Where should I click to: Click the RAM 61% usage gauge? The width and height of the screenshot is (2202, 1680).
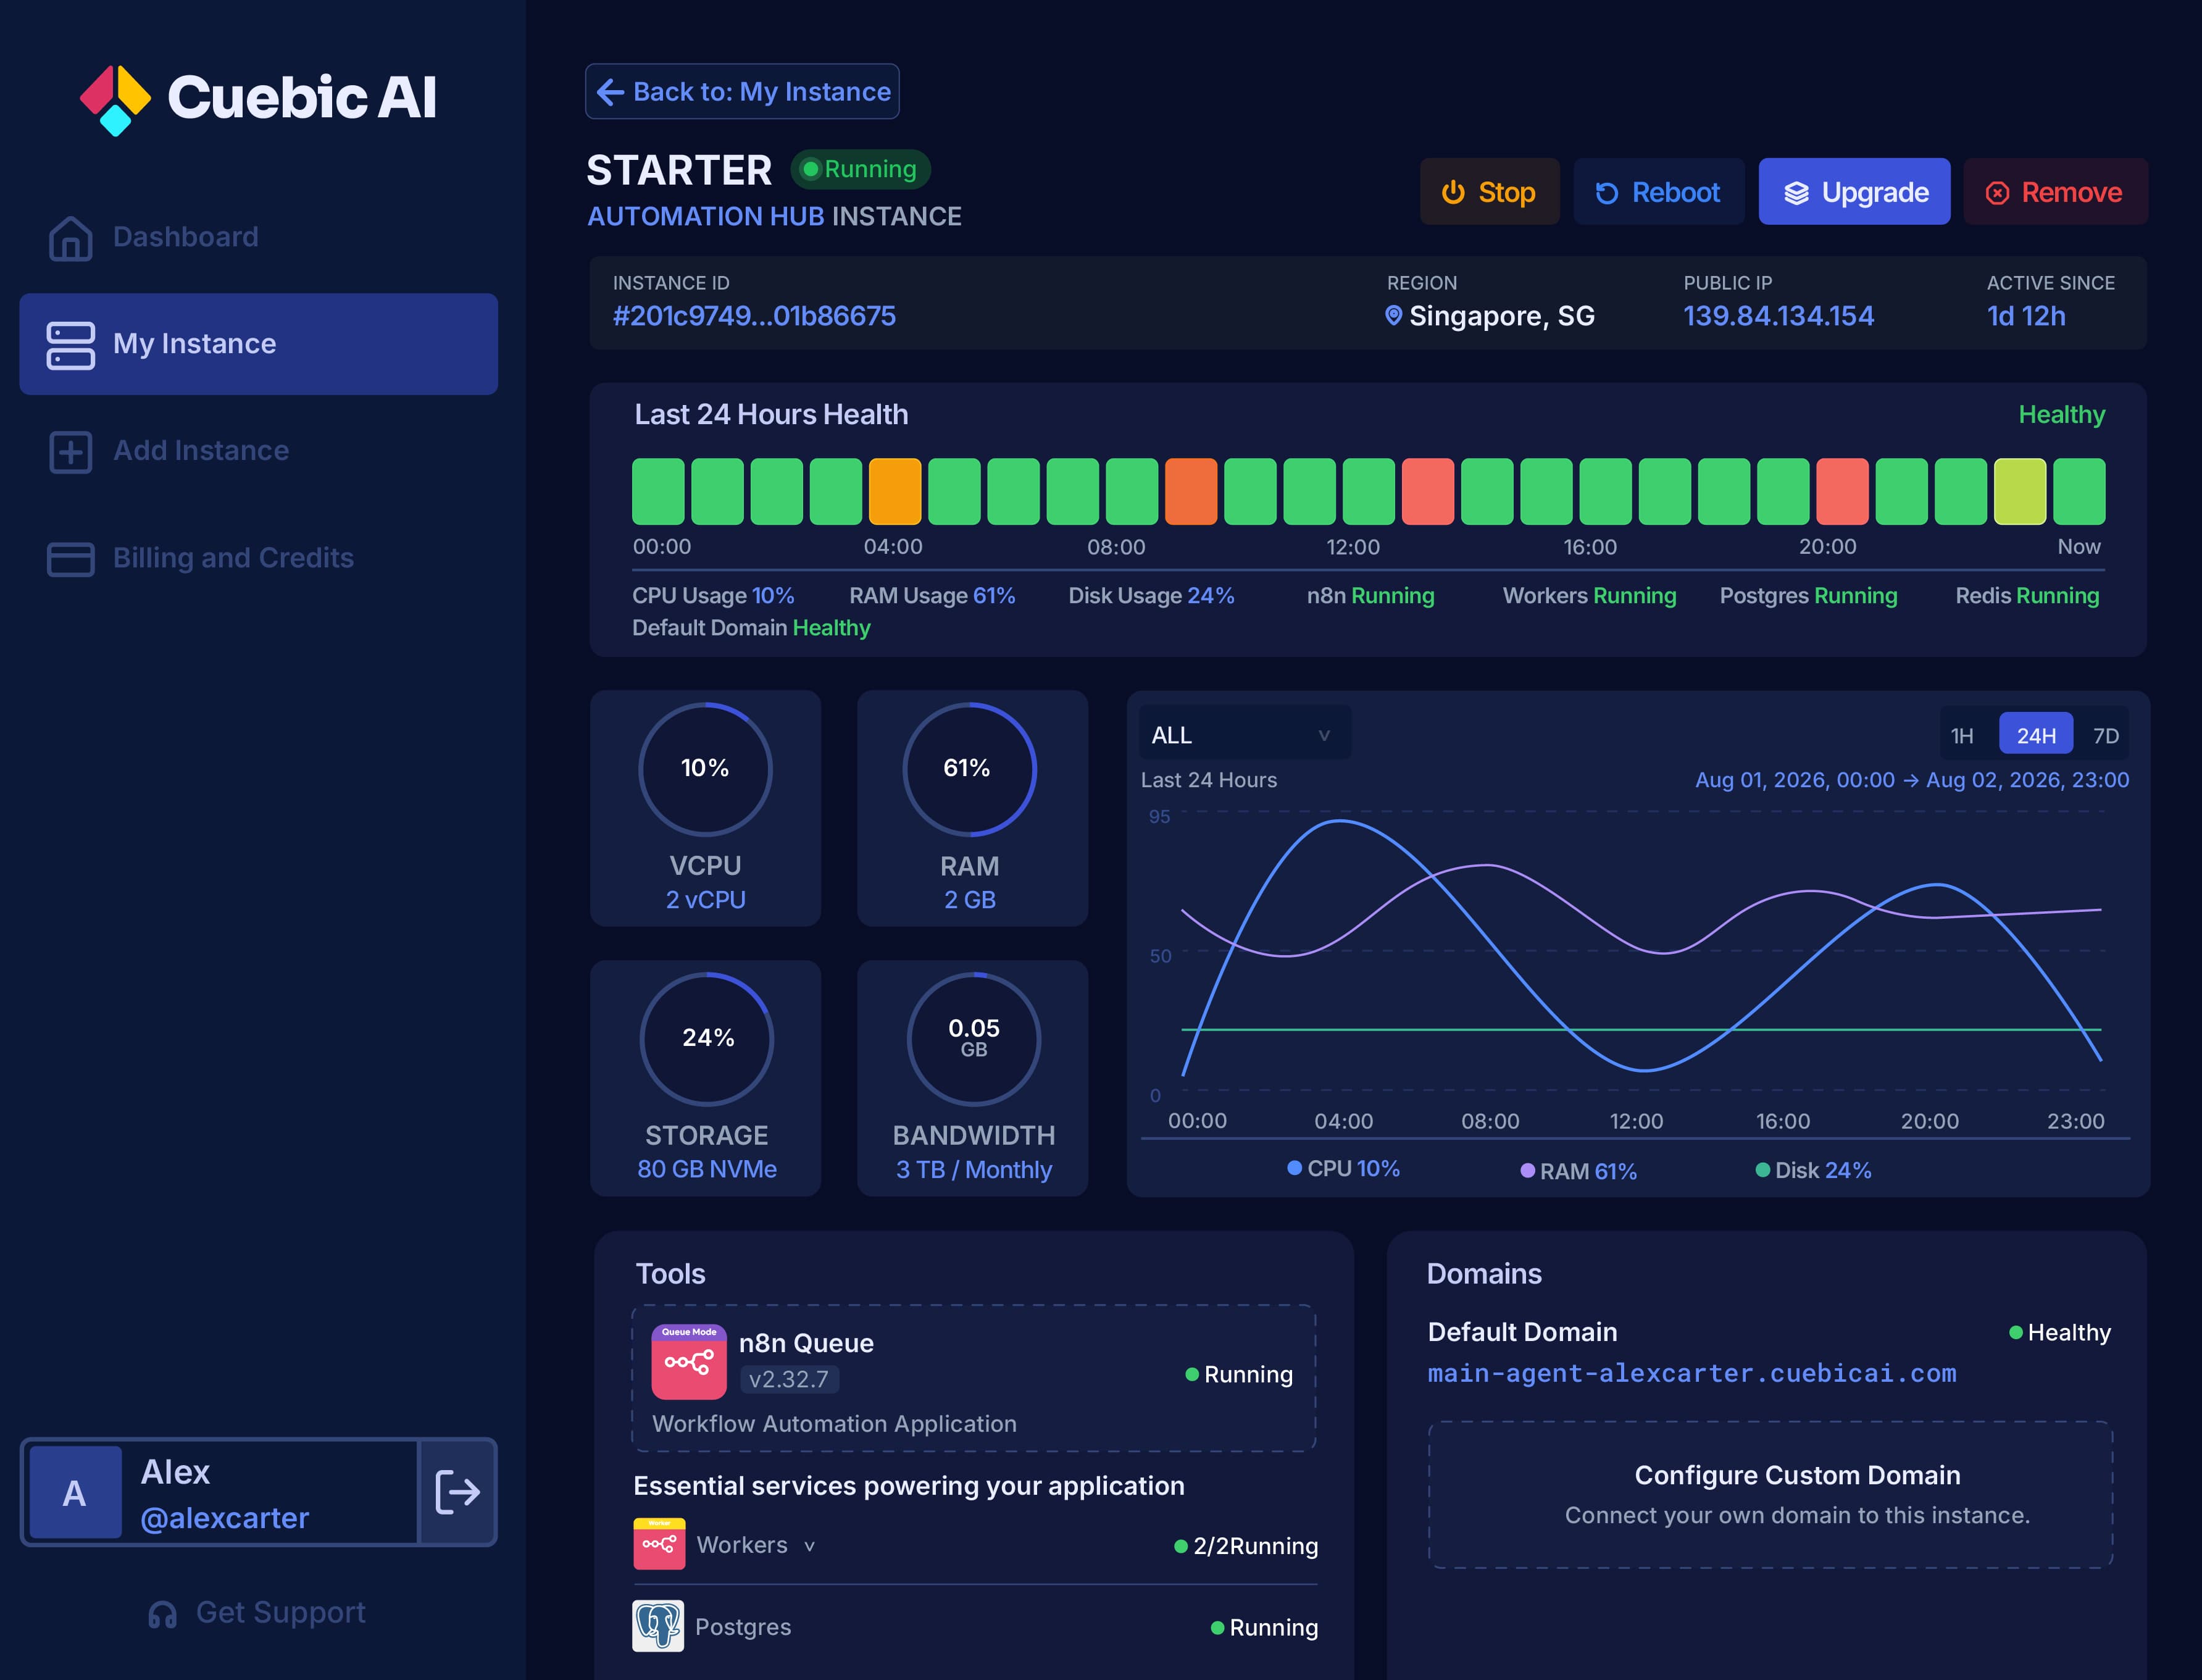click(x=969, y=768)
